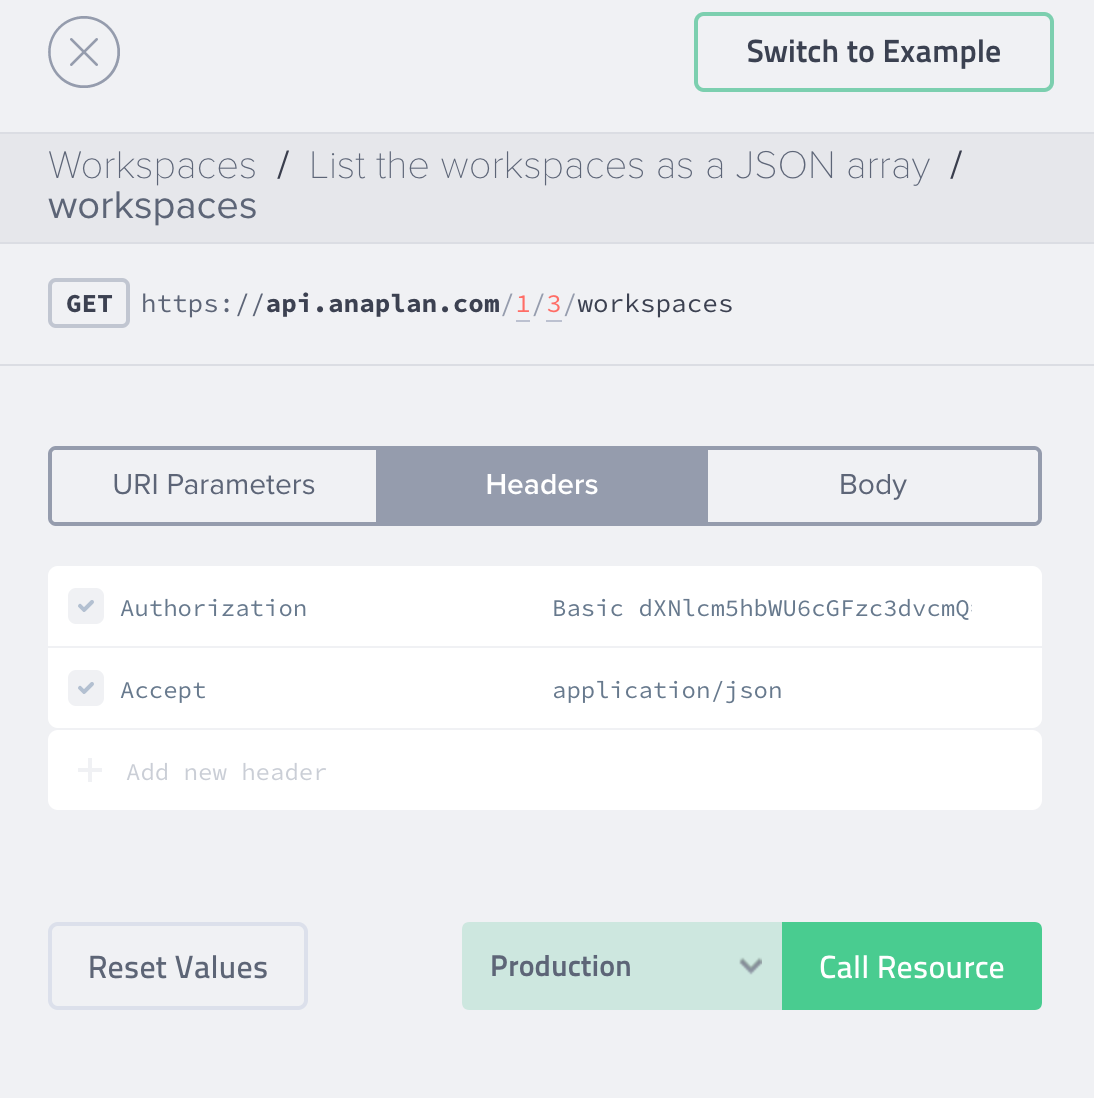Edit the application/json header value
This screenshot has height=1098, width=1094.
pos(667,690)
